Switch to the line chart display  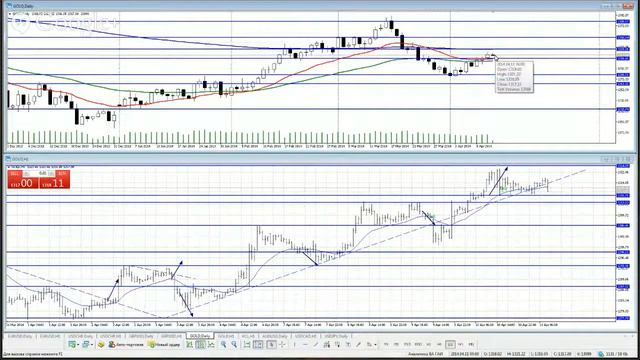click(x=211, y=344)
